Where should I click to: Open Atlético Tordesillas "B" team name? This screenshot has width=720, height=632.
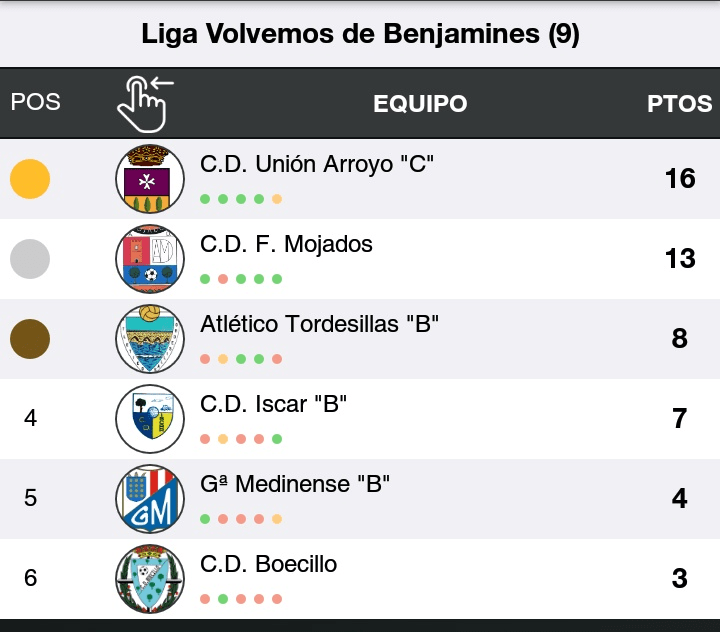320,324
